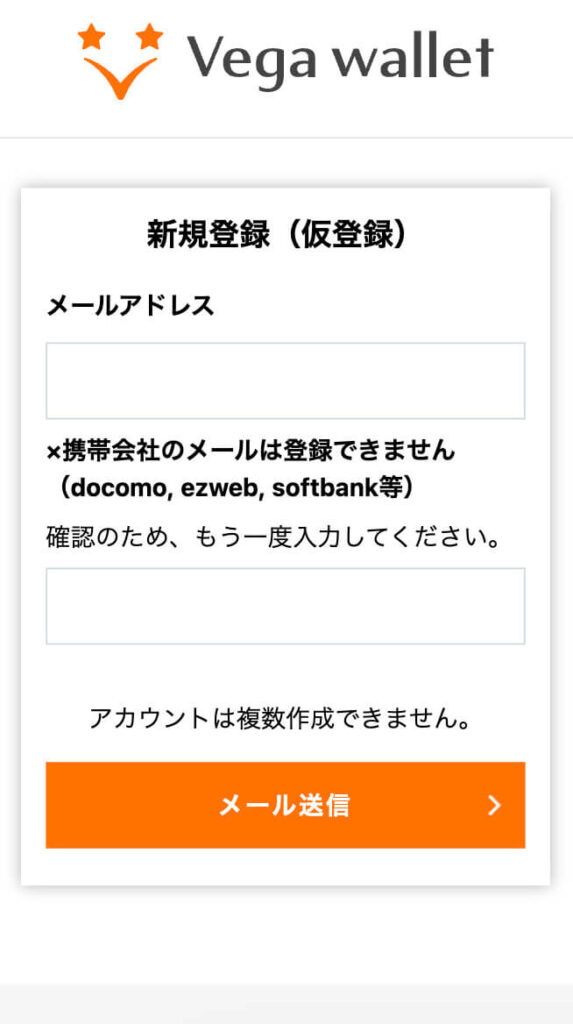Click the 携帯会社のメールは登録できません warning text
The image size is (573, 1024).
pyautogui.click(x=257, y=451)
